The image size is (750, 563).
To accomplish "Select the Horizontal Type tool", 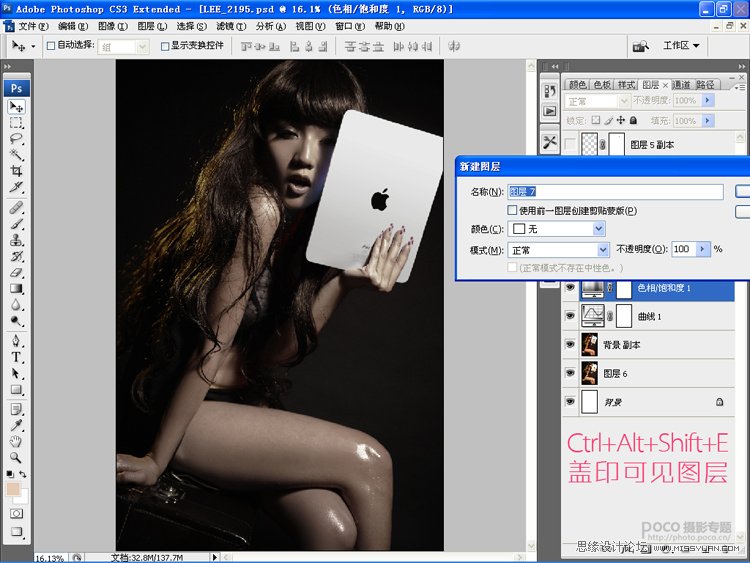I will point(16,357).
